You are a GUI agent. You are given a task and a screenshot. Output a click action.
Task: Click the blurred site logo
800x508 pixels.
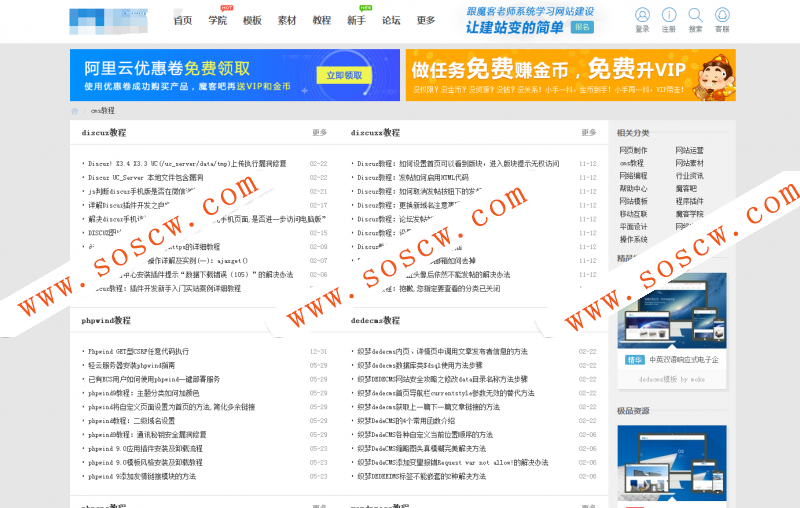(x=109, y=21)
